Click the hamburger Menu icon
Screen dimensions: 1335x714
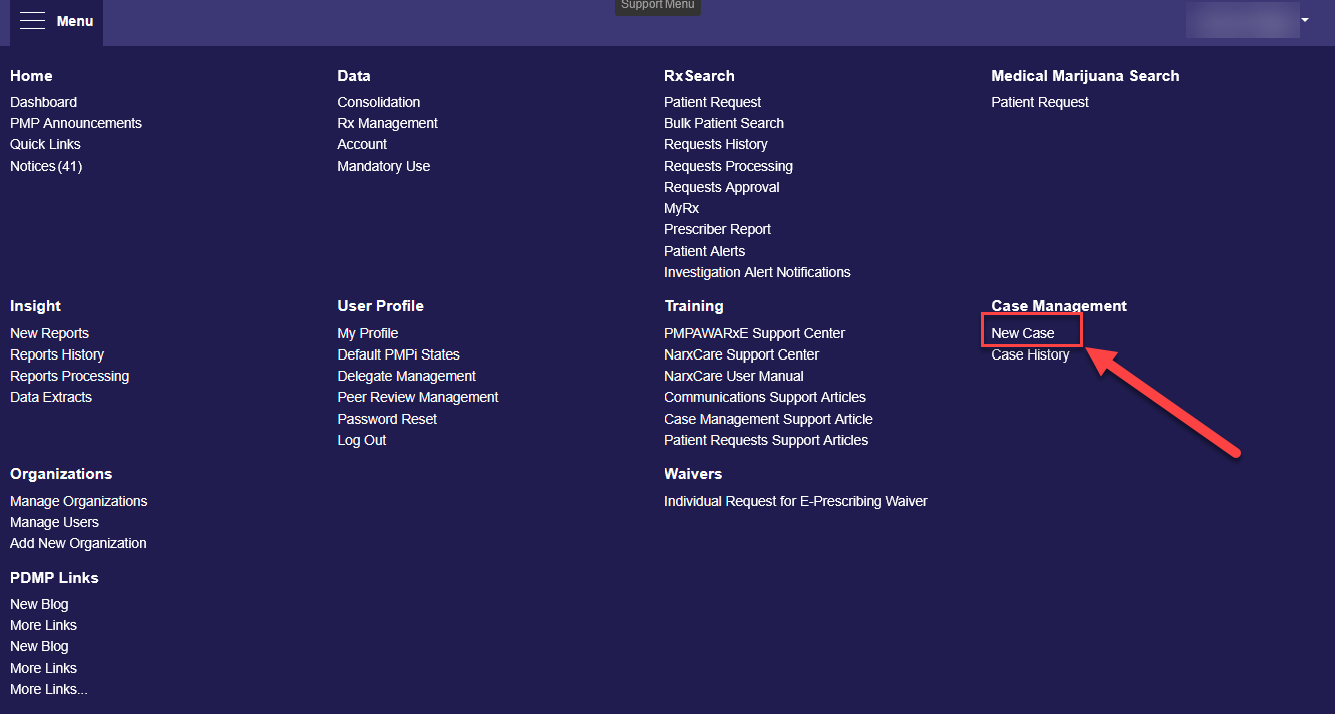click(33, 20)
